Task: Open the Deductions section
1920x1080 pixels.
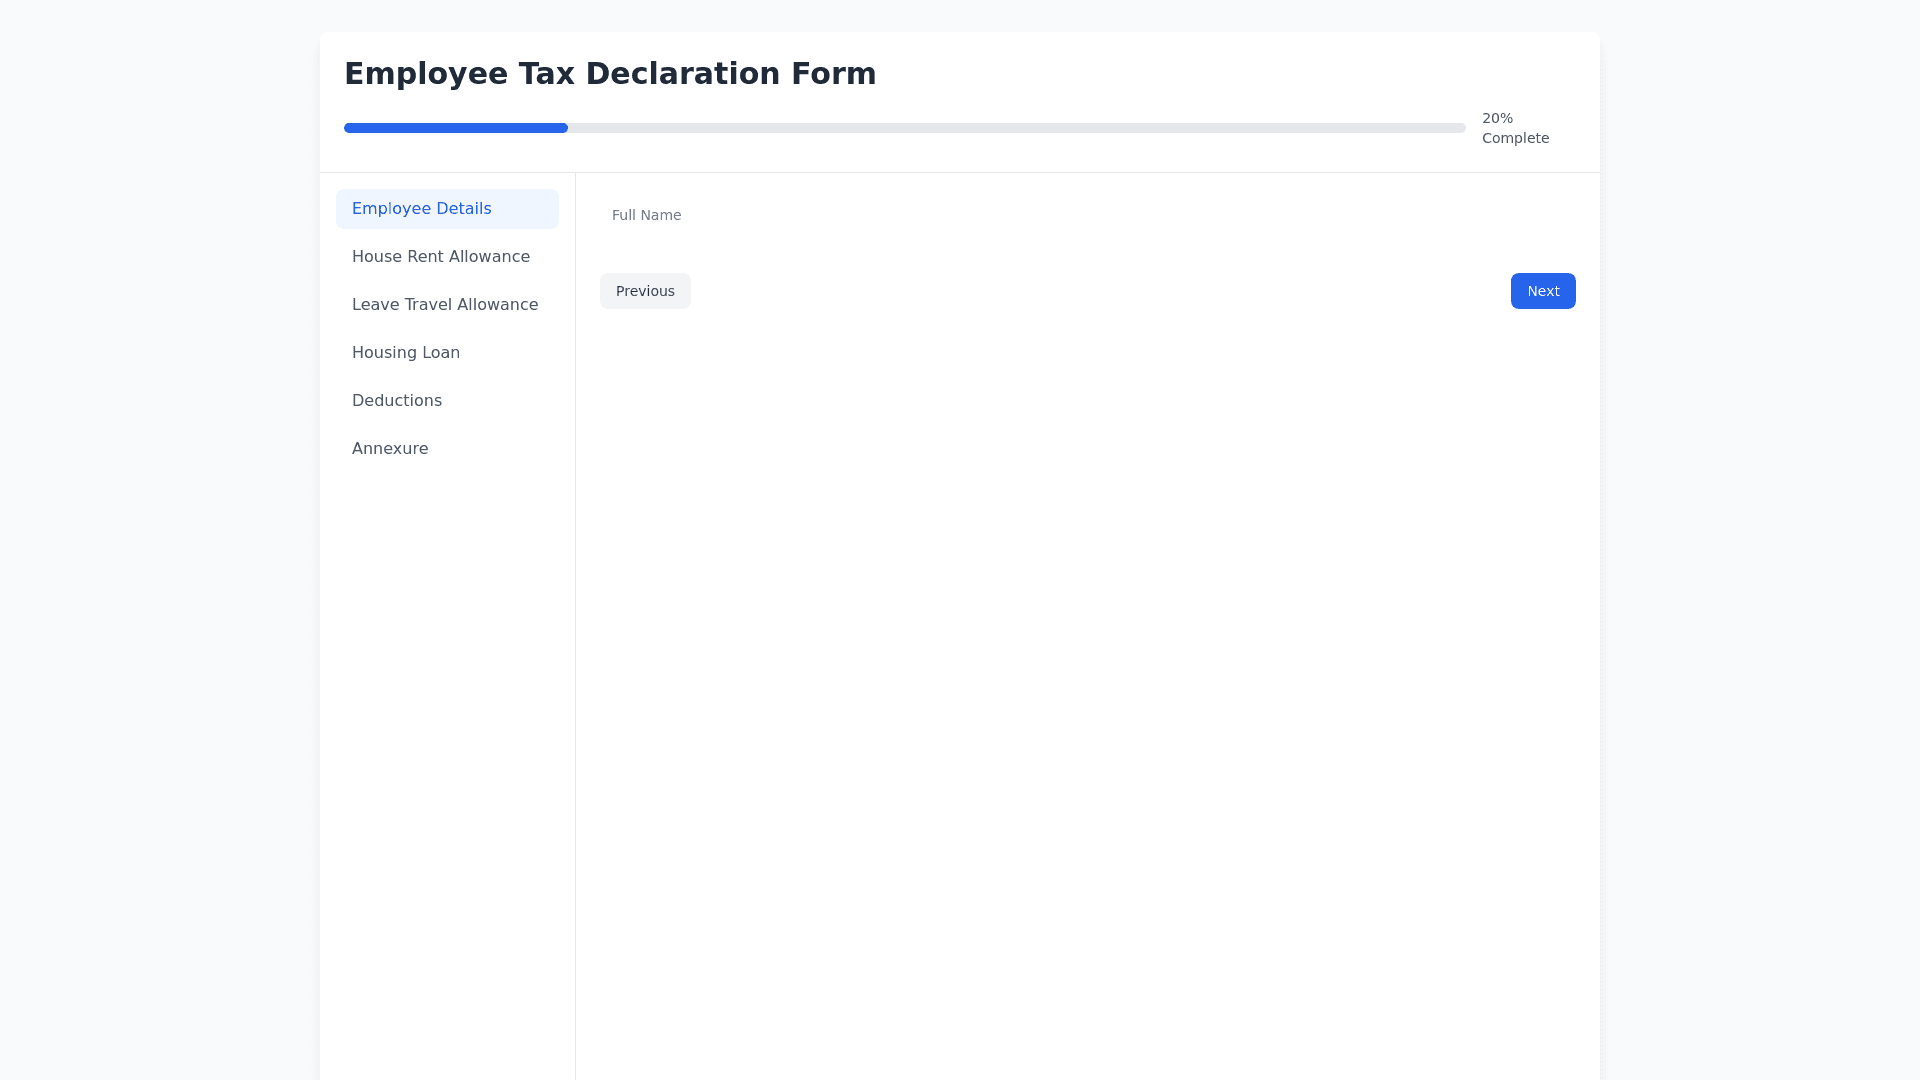Action: pos(396,401)
